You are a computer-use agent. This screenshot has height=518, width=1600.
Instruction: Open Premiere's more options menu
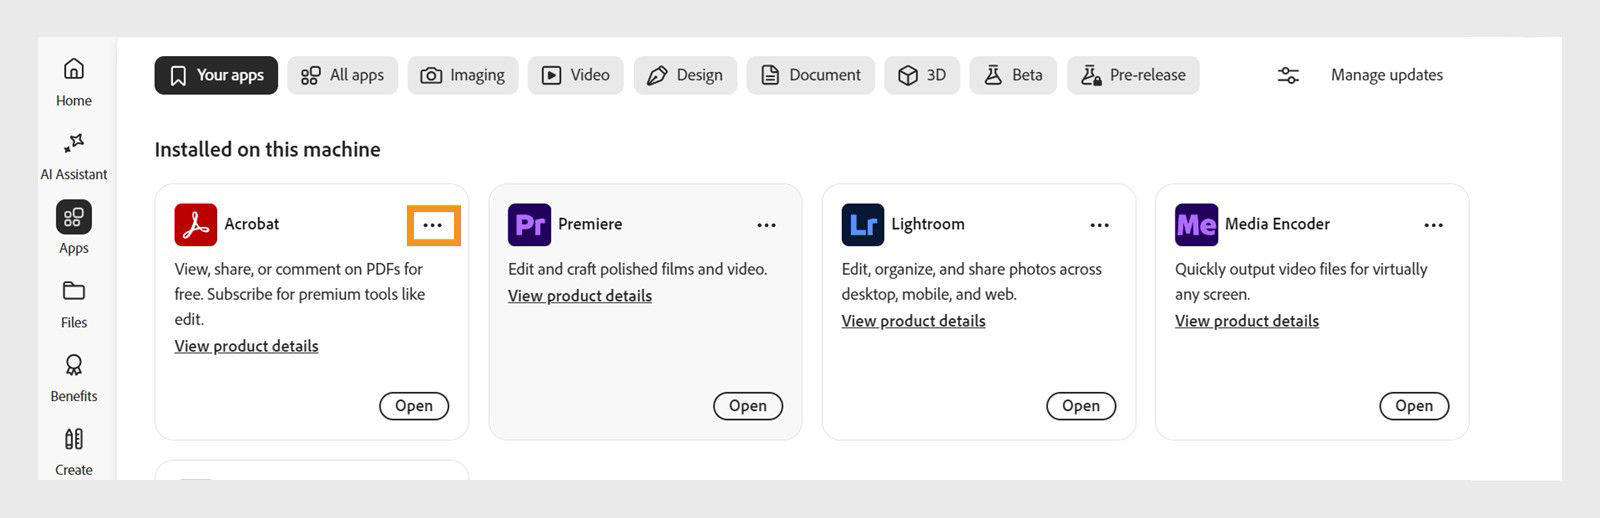[767, 225]
